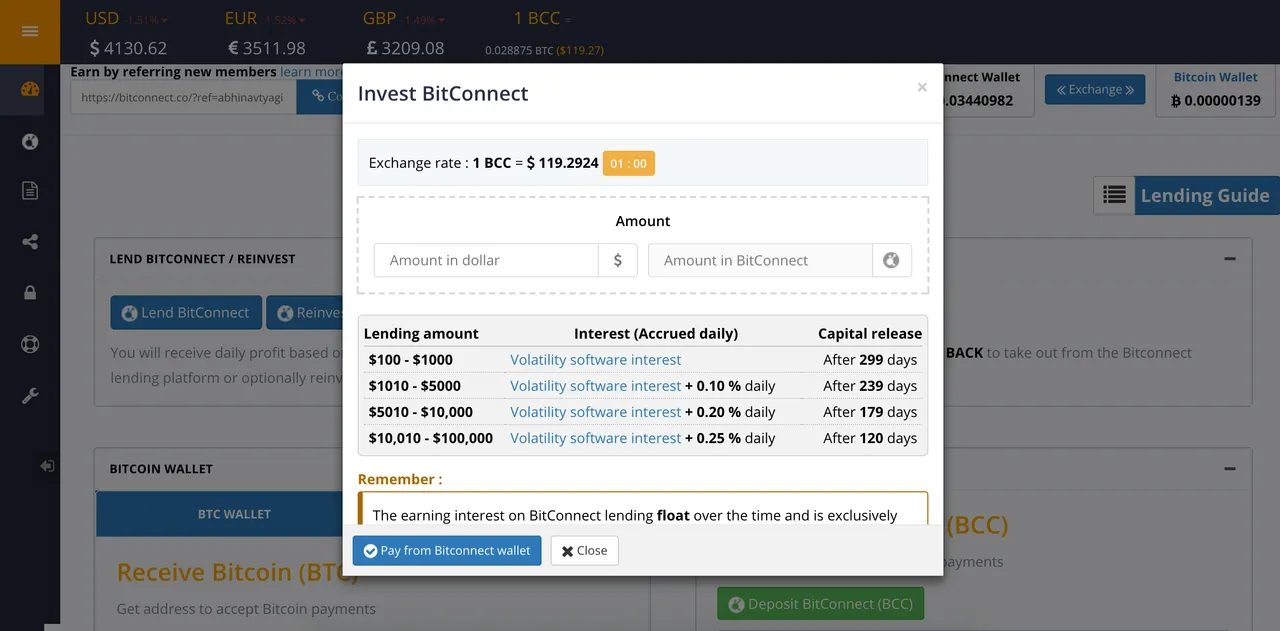Click the BitConnect coin addon icon
Screen dimensions: 1280x631
[x=891, y=260]
